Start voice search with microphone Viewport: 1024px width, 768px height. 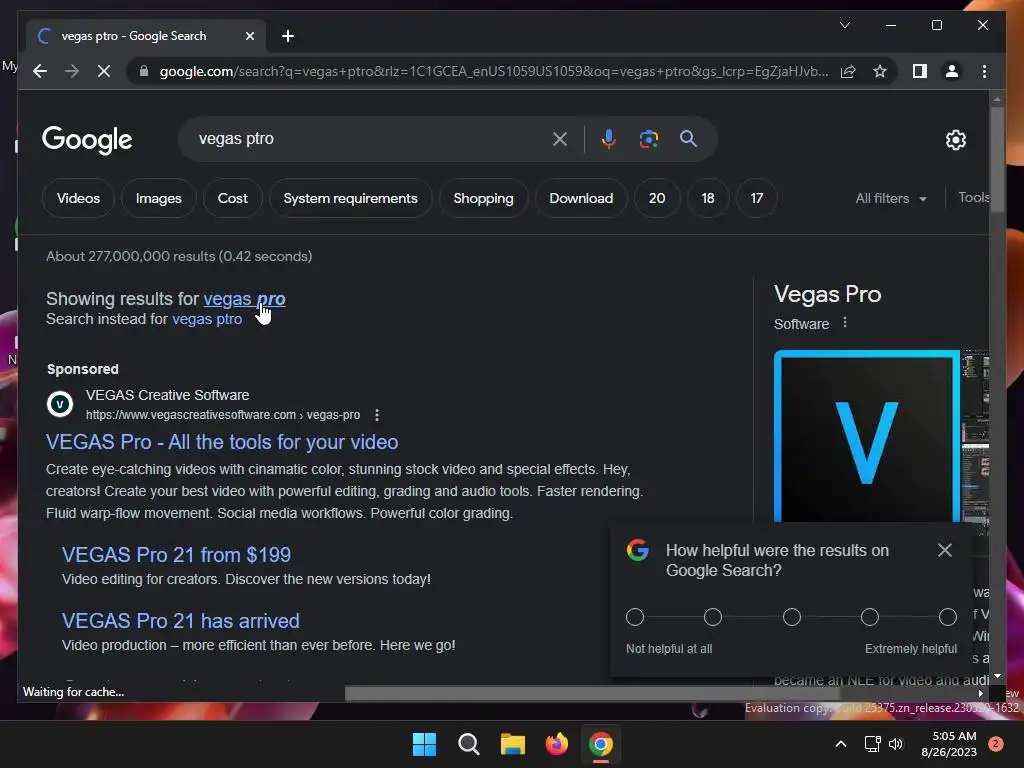point(609,139)
